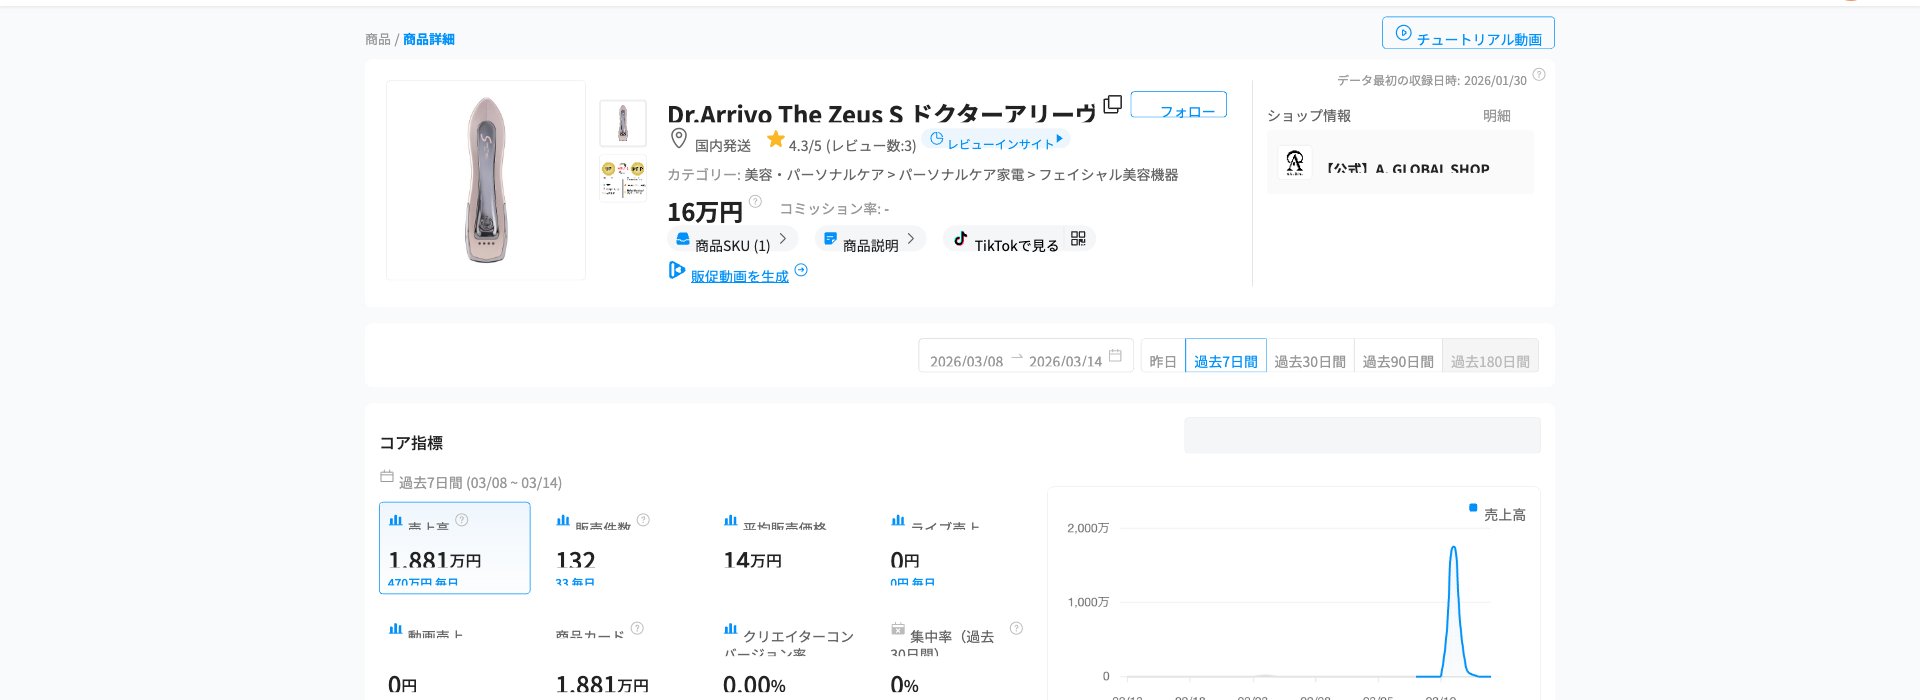Click the sales spike peak on the chart
Screen dimensions: 1920x700
coord(1453,547)
